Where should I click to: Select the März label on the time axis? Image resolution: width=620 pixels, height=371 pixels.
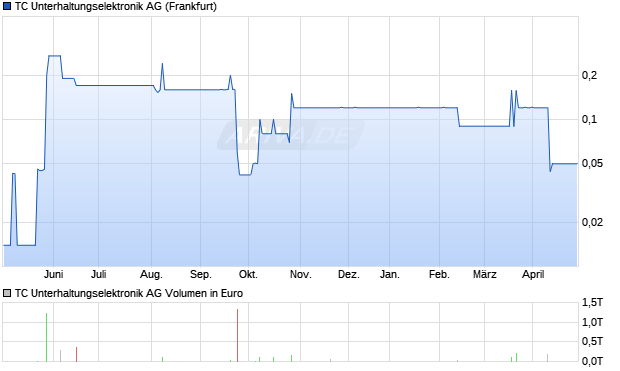(x=485, y=274)
